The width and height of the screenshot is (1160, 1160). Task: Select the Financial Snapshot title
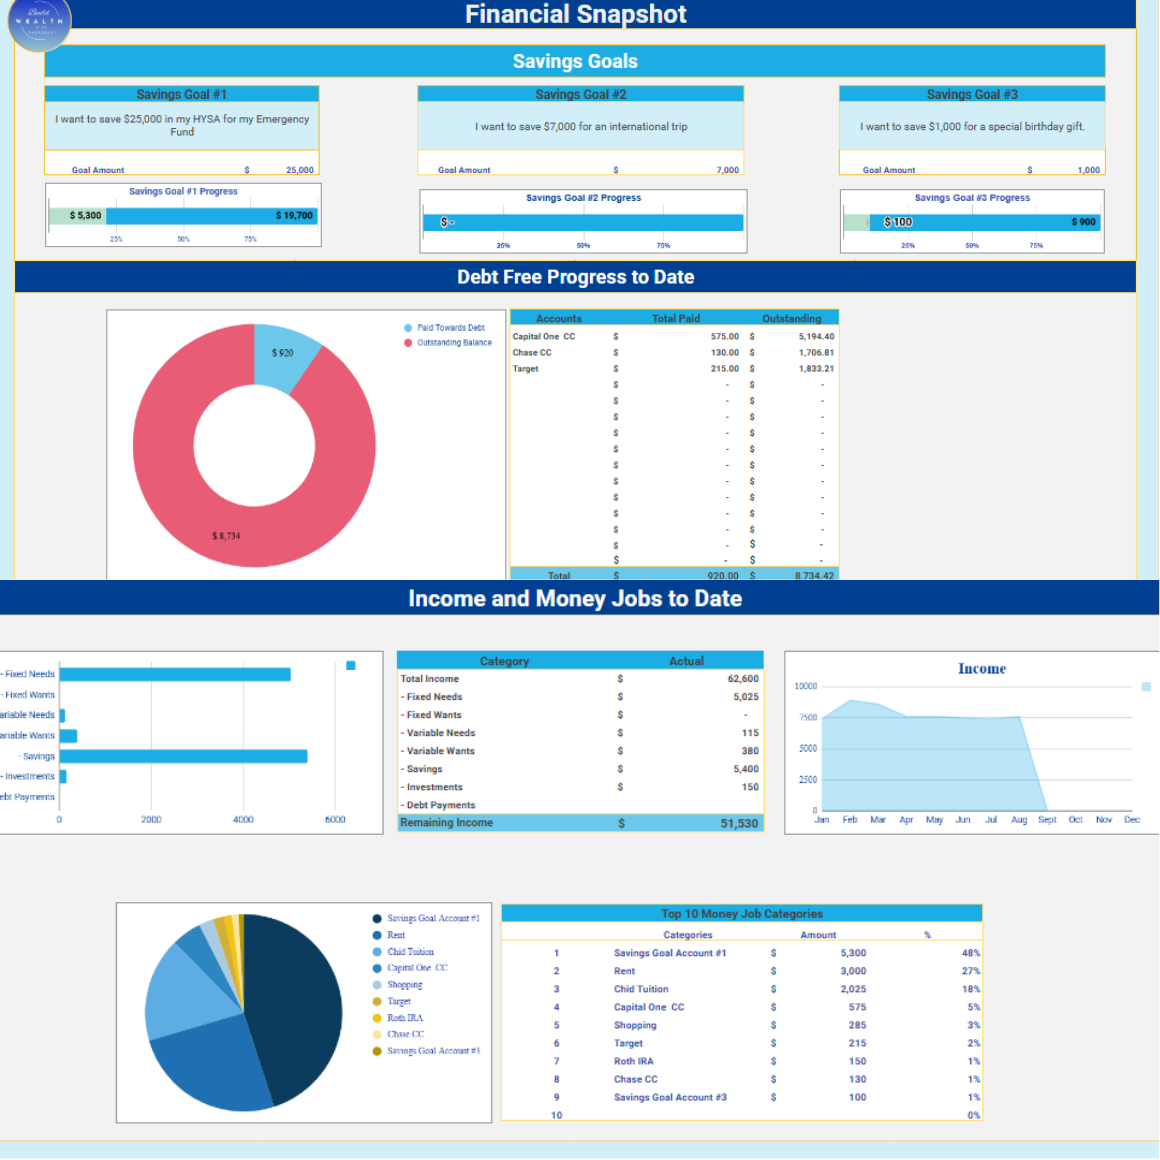pos(575,14)
